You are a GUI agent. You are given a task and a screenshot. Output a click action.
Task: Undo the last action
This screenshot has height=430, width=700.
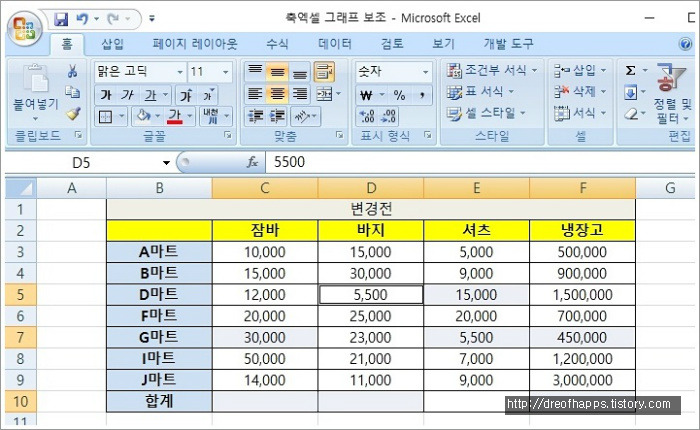(x=82, y=19)
